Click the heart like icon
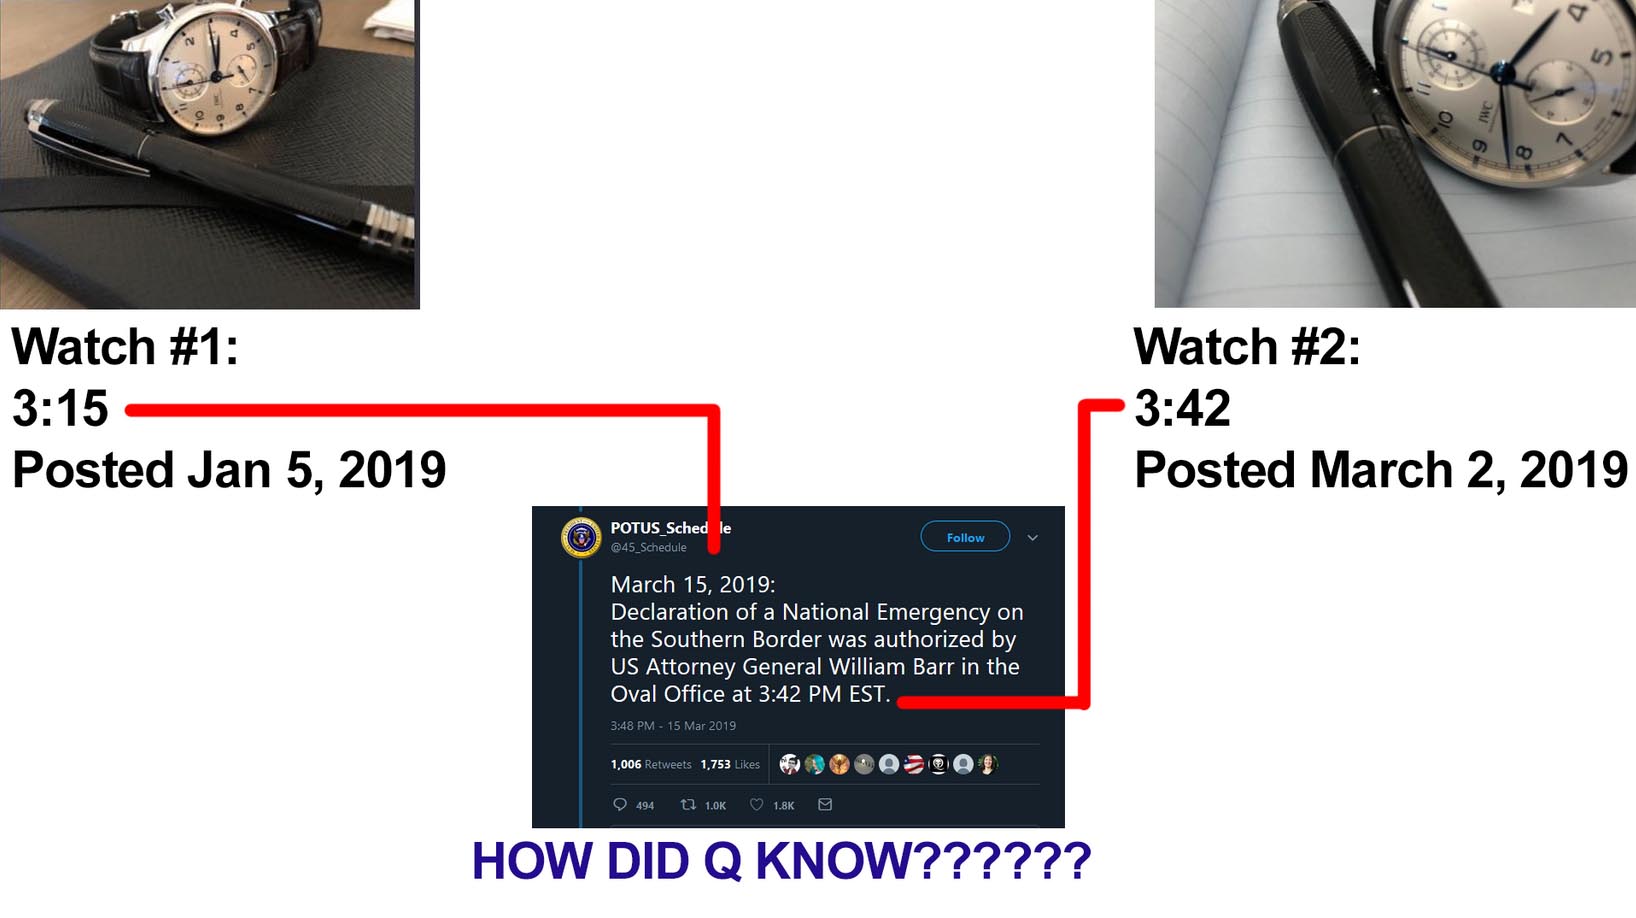Image resolution: width=1636 pixels, height=918 pixels. tap(756, 804)
